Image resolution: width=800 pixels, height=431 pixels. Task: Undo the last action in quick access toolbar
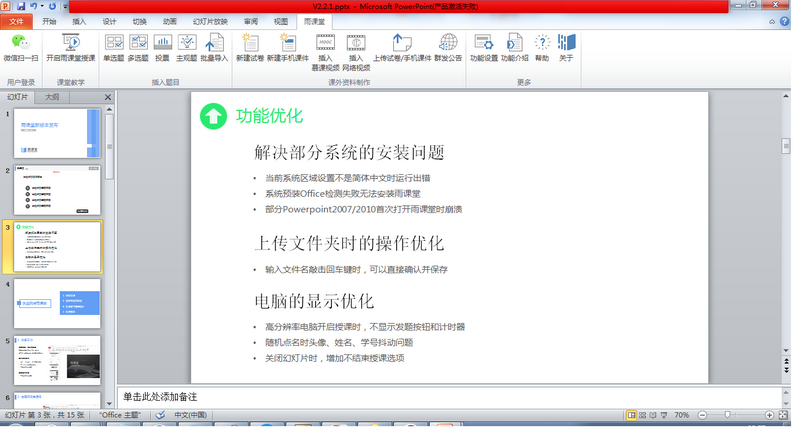coord(33,6)
